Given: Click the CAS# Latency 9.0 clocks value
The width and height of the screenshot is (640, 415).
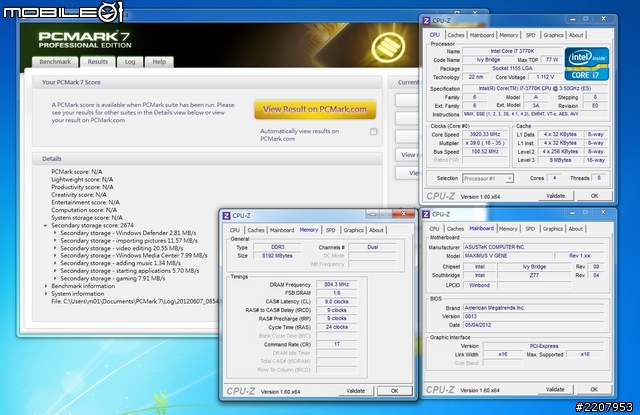Looking at the screenshot, I should tap(336, 302).
